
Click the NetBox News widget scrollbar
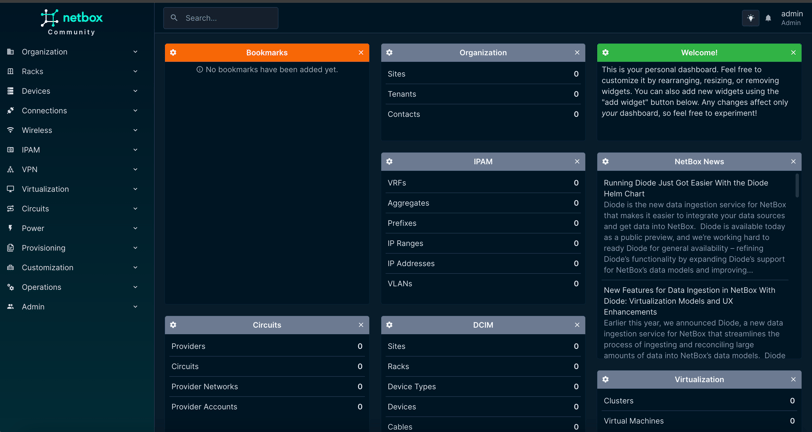[x=796, y=185]
